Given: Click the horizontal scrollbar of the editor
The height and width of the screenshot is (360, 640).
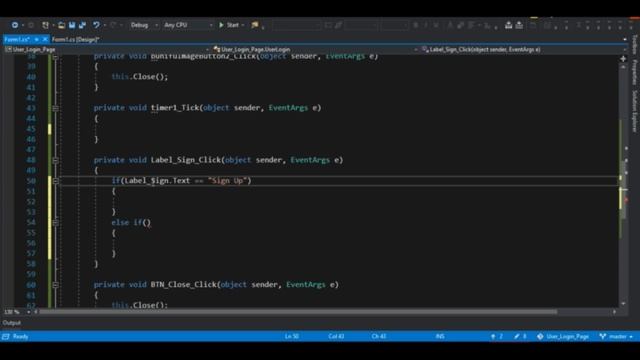Looking at the screenshot, I should click(x=298, y=312).
